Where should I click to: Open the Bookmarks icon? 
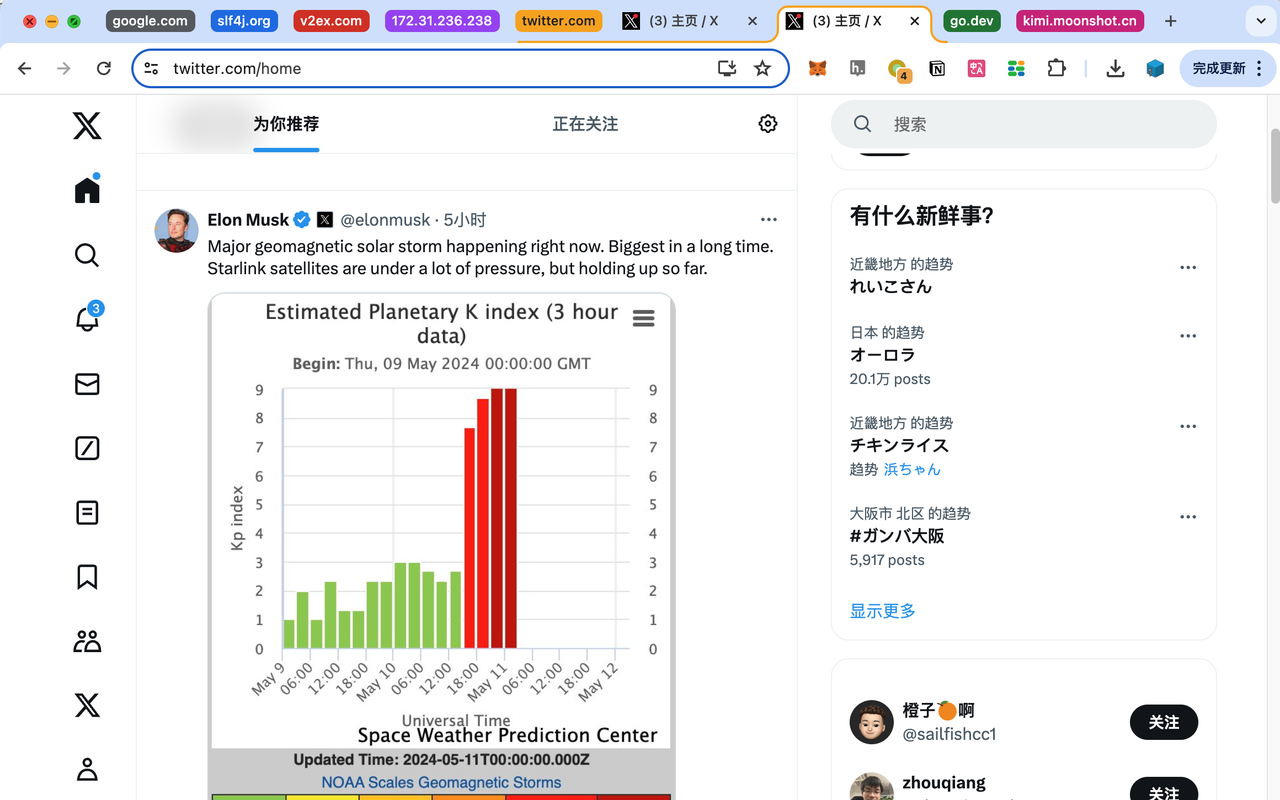click(86, 576)
